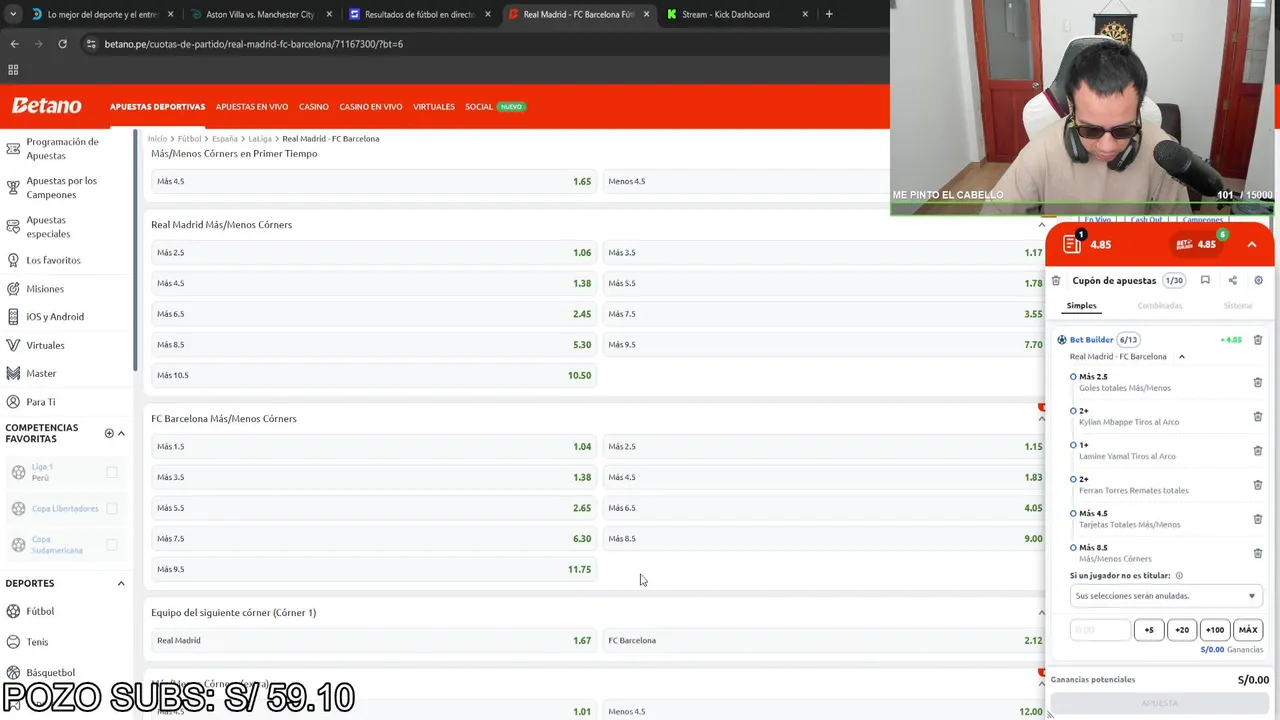Select the Básquetbol sport icon
The height and width of the screenshot is (720, 1280).
pyautogui.click(x=13, y=672)
